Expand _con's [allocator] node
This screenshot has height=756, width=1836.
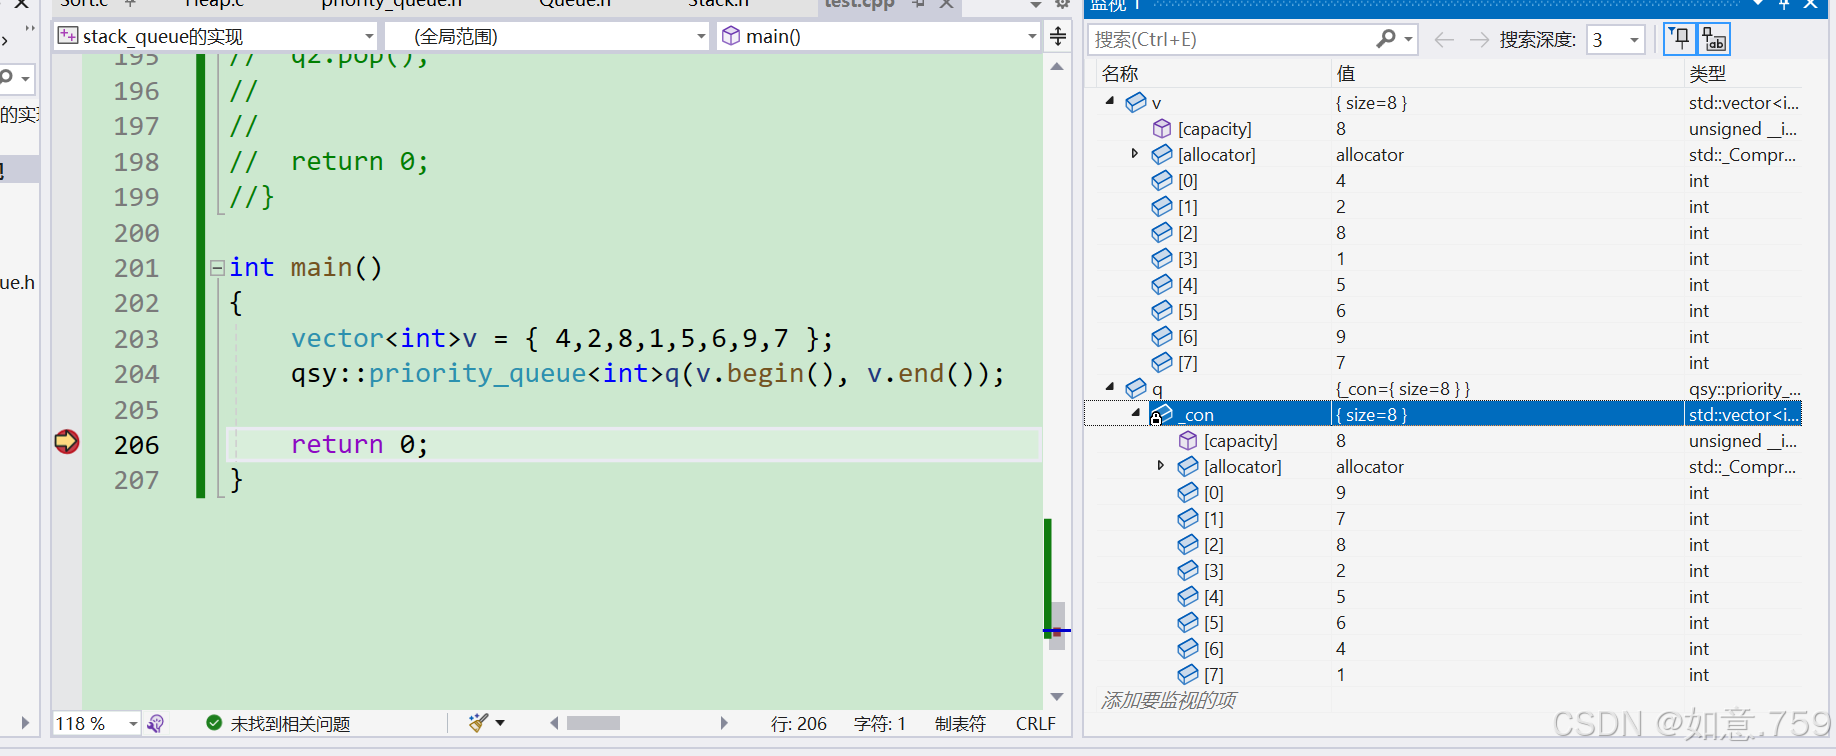[1161, 466]
